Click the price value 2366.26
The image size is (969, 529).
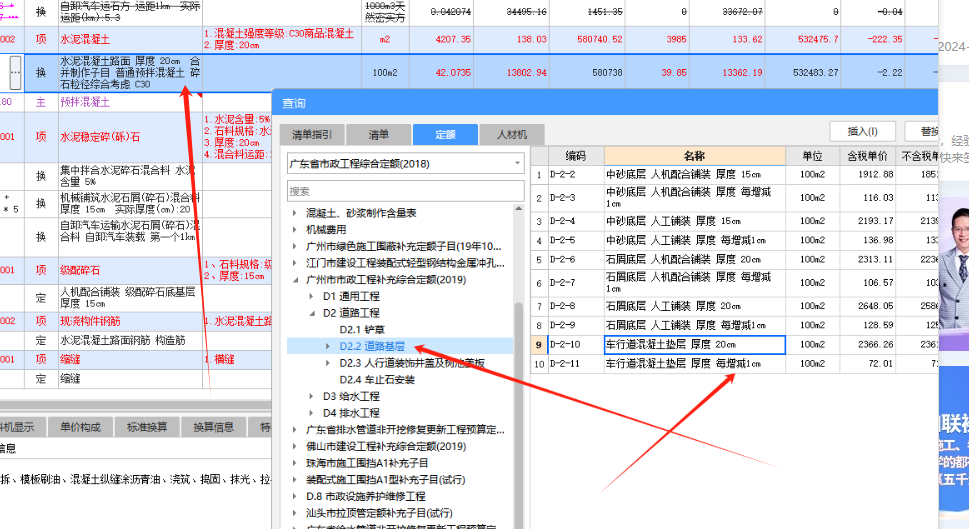pos(876,344)
